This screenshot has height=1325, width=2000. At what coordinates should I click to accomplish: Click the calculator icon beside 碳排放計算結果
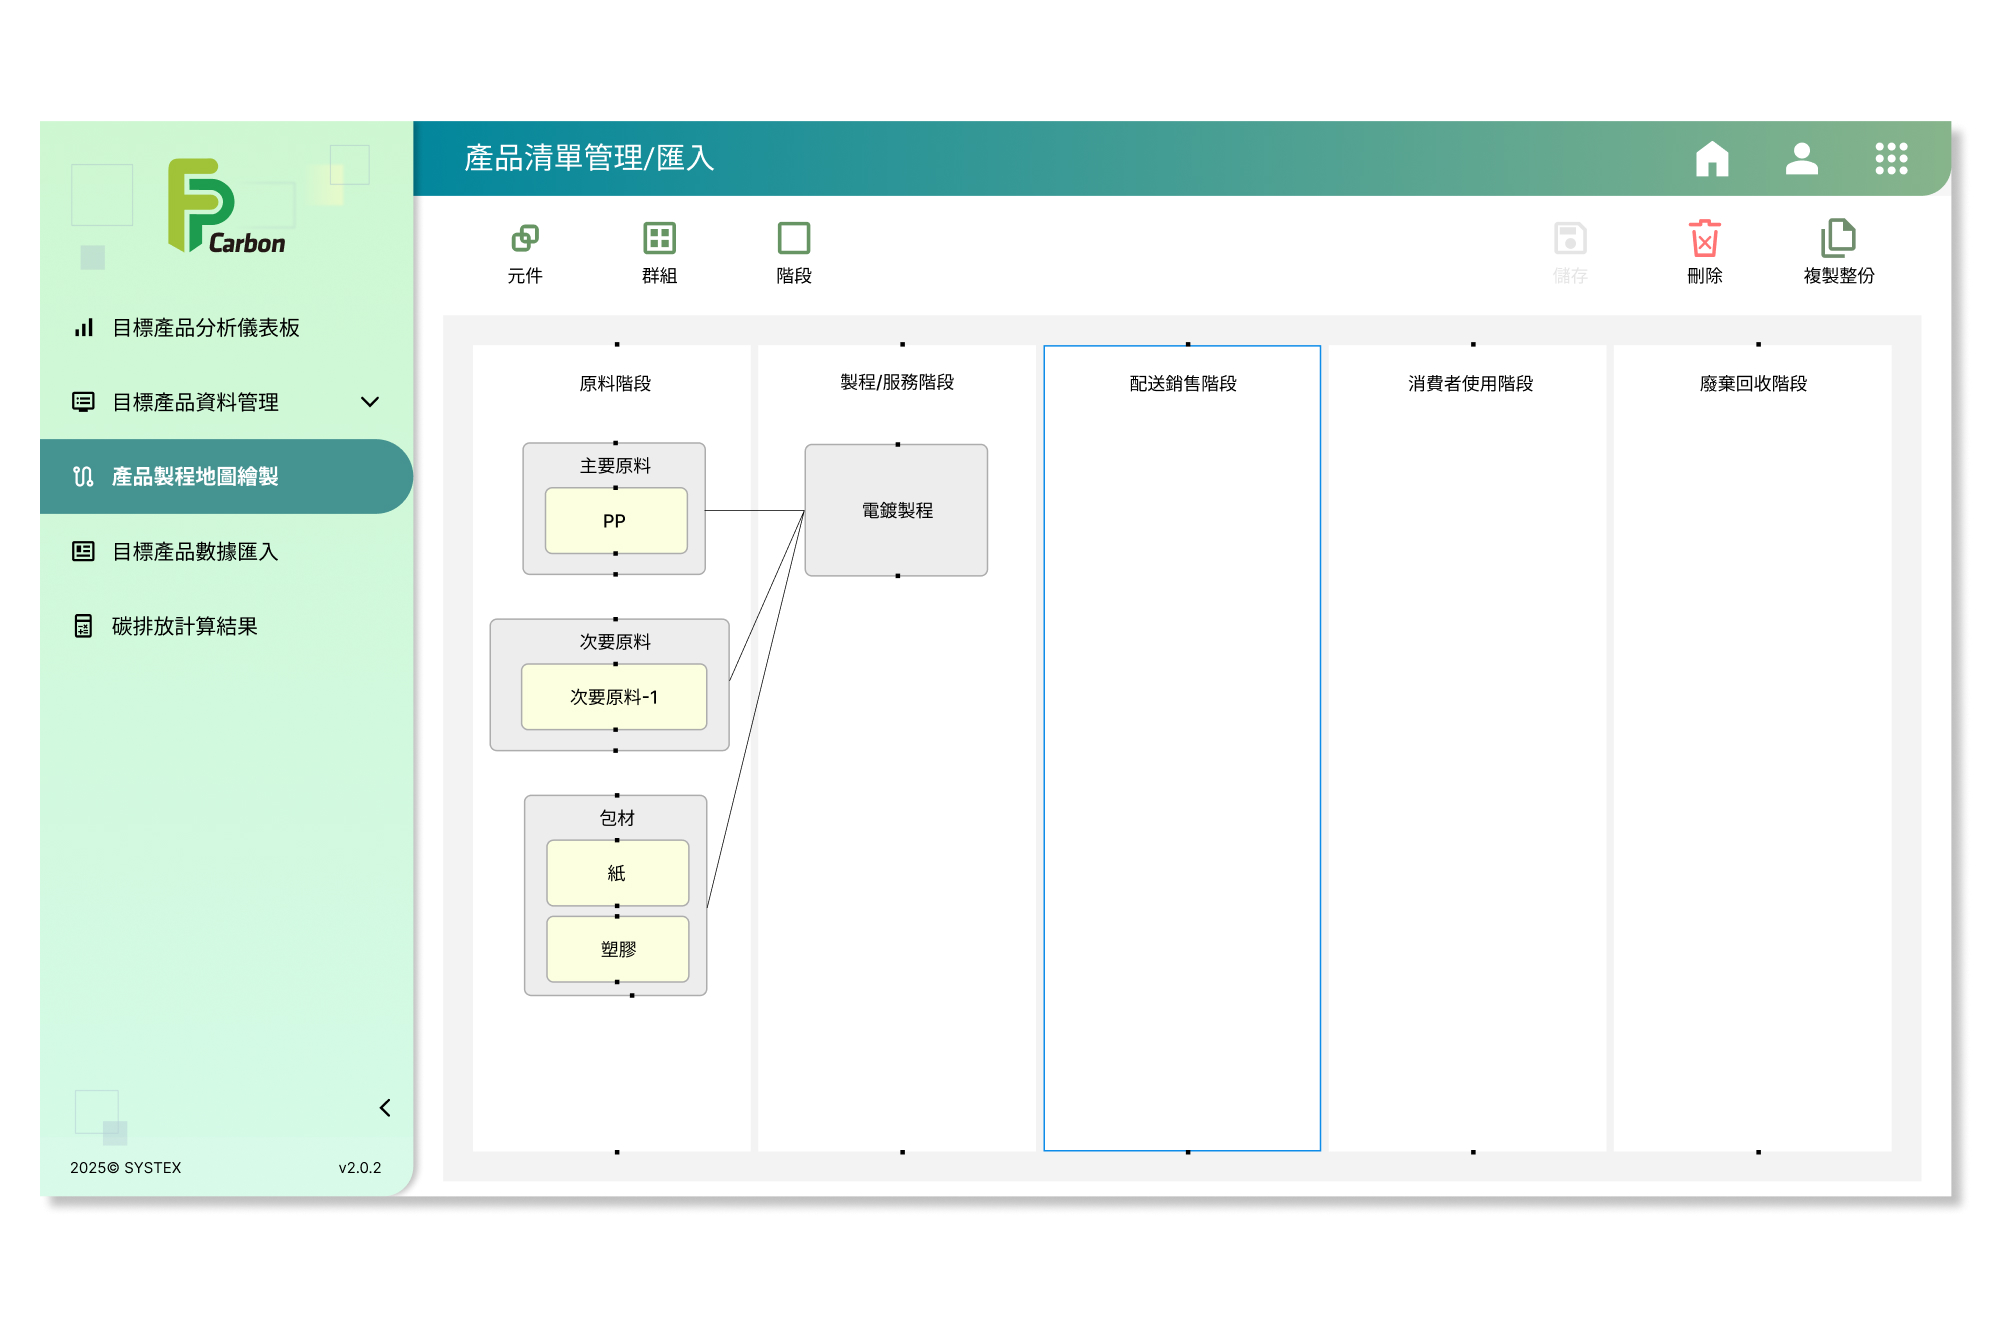pyautogui.click(x=84, y=626)
